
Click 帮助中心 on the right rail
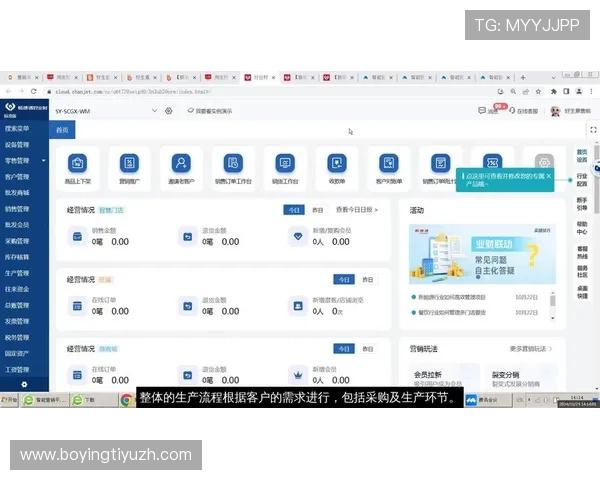point(582,228)
